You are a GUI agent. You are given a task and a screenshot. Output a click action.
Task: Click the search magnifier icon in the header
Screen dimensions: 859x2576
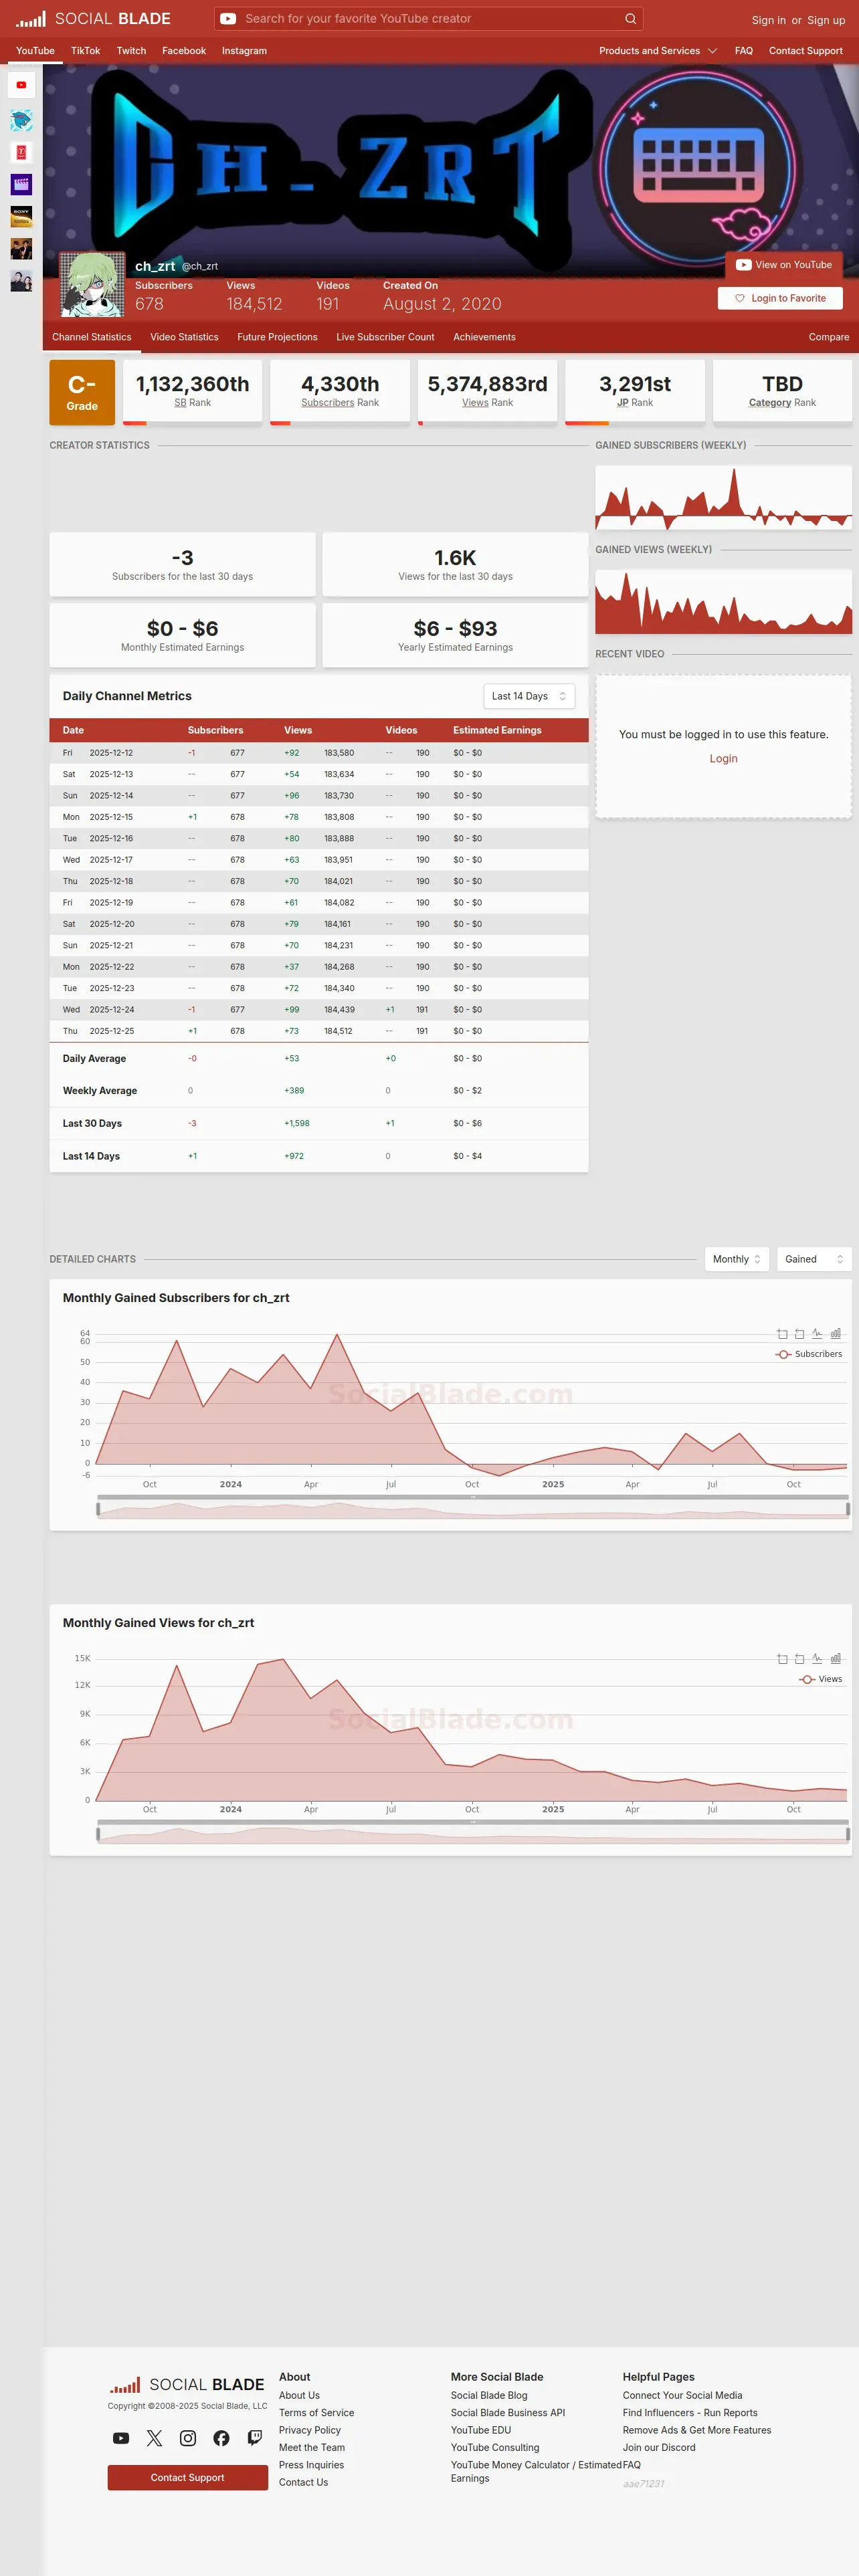(630, 19)
